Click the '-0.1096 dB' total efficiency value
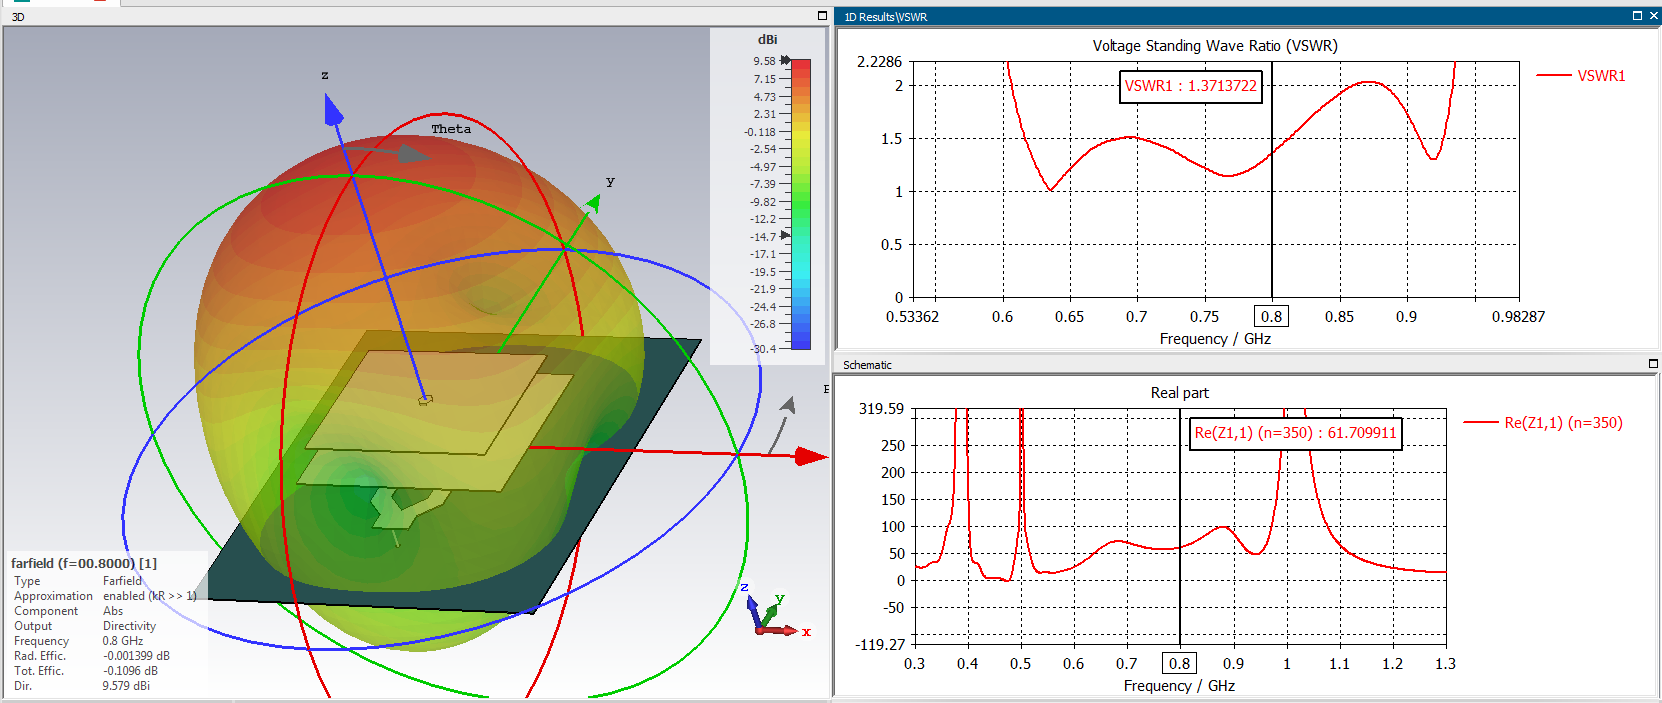The height and width of the screenshot is (703, 1662). (130, 671)
